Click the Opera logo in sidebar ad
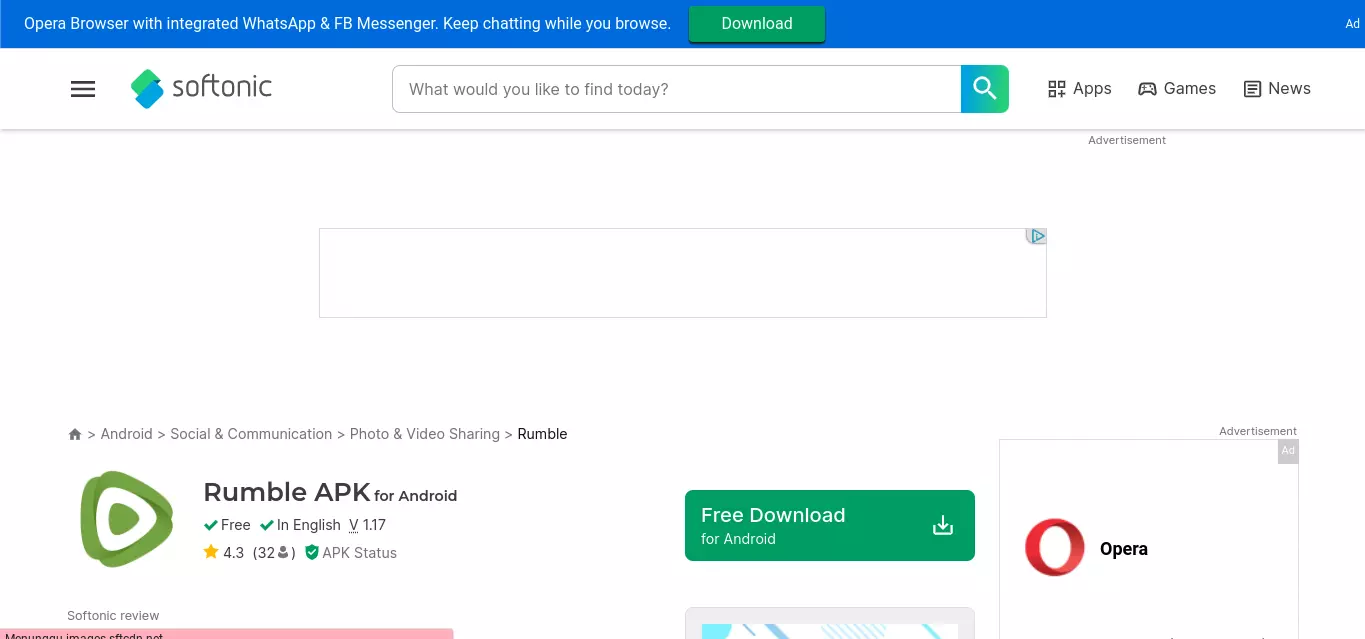The height and width of the screenshot is (639, 1365). pyautogui.click(x=1055, y=548)
